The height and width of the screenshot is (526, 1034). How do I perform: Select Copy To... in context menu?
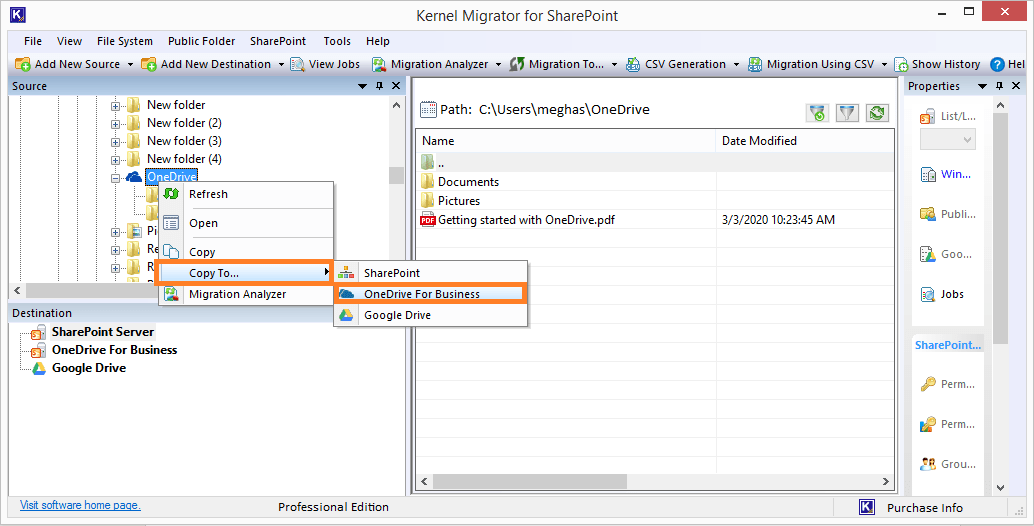[x=245, y=273]
